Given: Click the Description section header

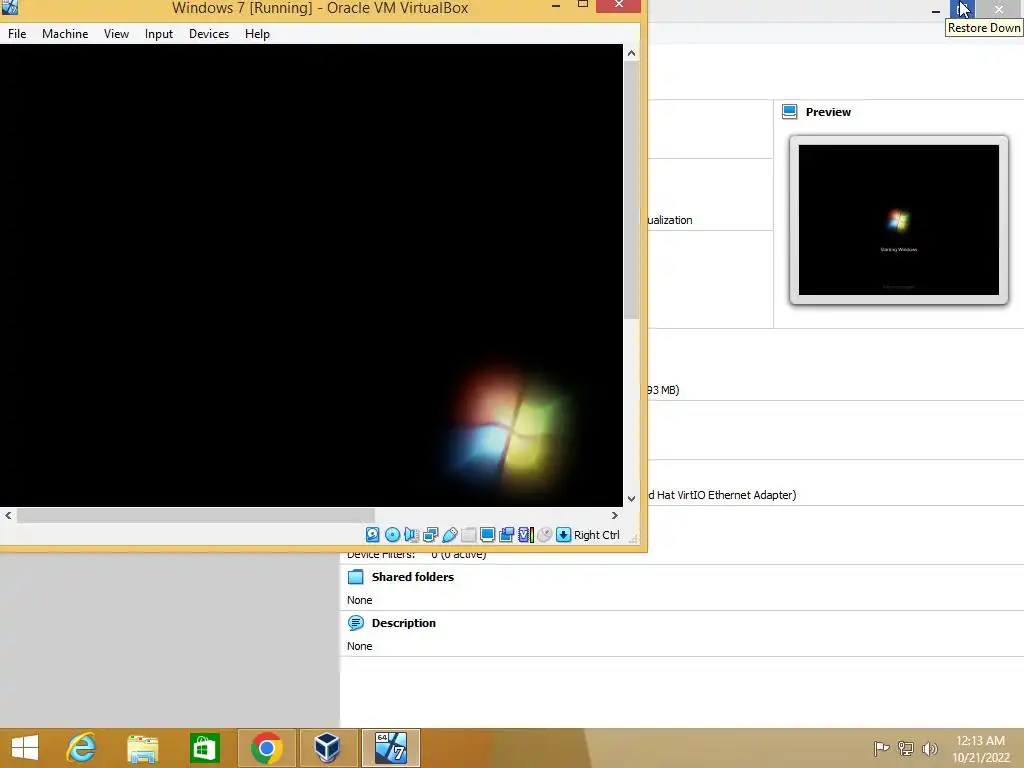Looking at the screenshot, I should (404, 623).
